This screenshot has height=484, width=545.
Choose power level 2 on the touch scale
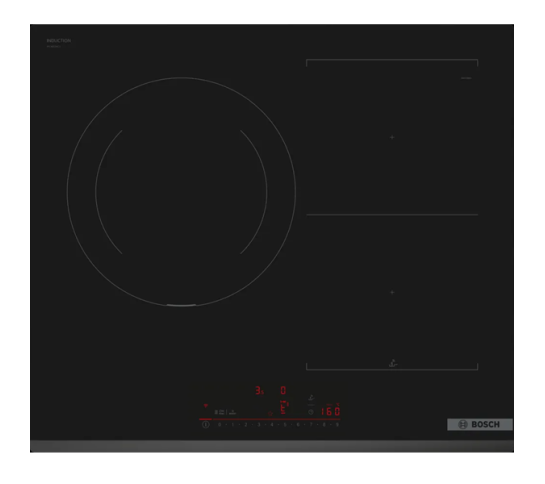coord(246,425)
